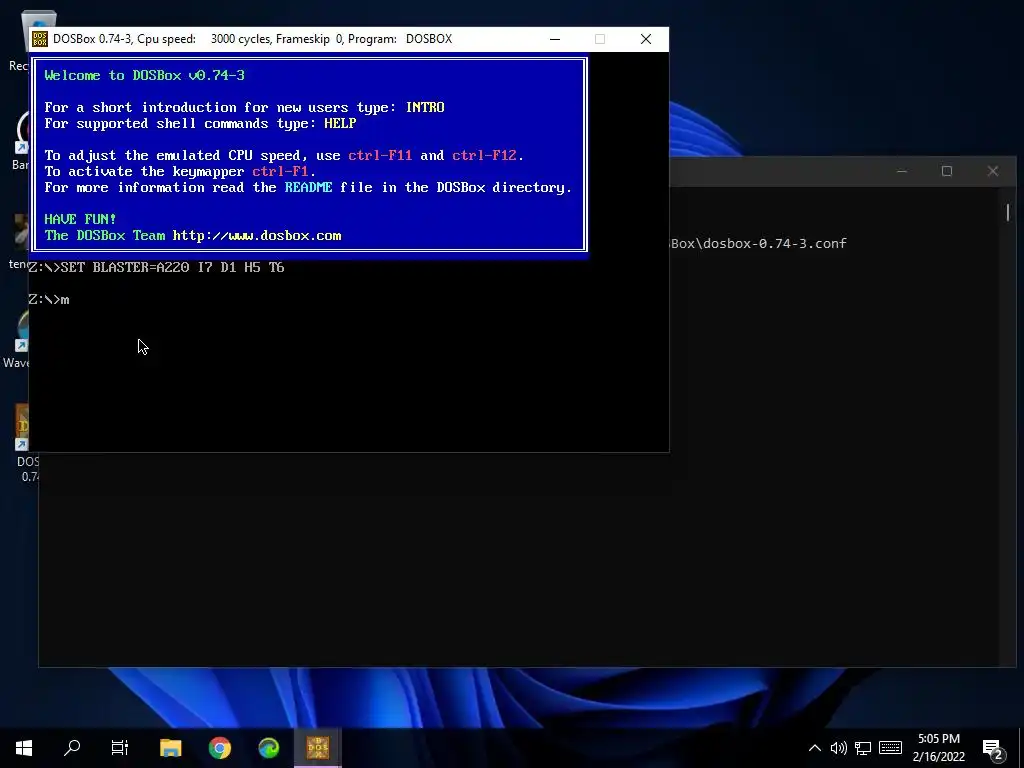Screen dimensions: 1024x768
Task: Click the HELP command word
Action: point(340,123)
